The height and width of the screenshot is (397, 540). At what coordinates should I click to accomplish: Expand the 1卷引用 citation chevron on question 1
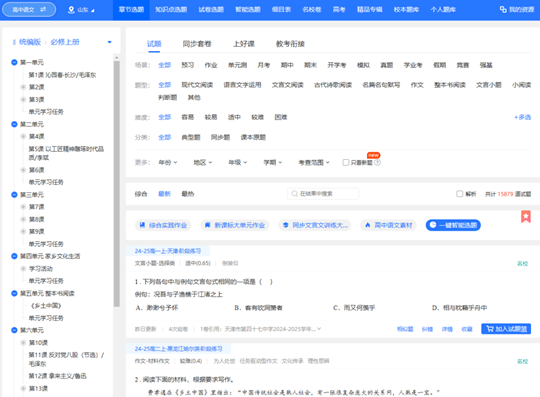pyautogui.click(x=319, y=329)
